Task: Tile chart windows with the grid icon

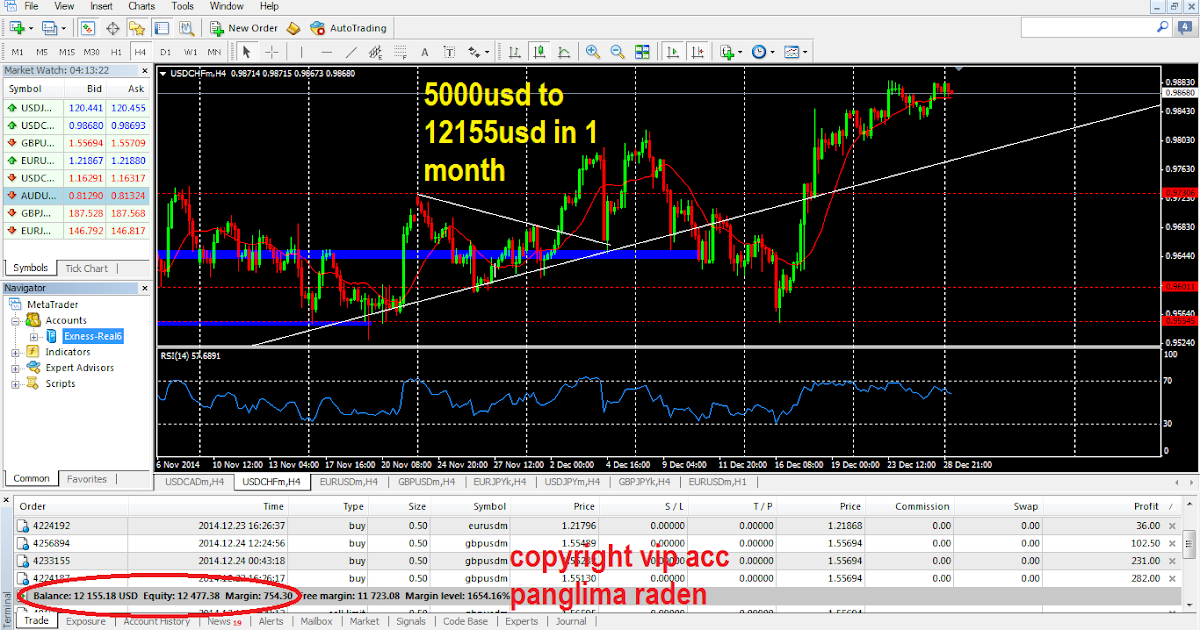Action: coord(642,52)
